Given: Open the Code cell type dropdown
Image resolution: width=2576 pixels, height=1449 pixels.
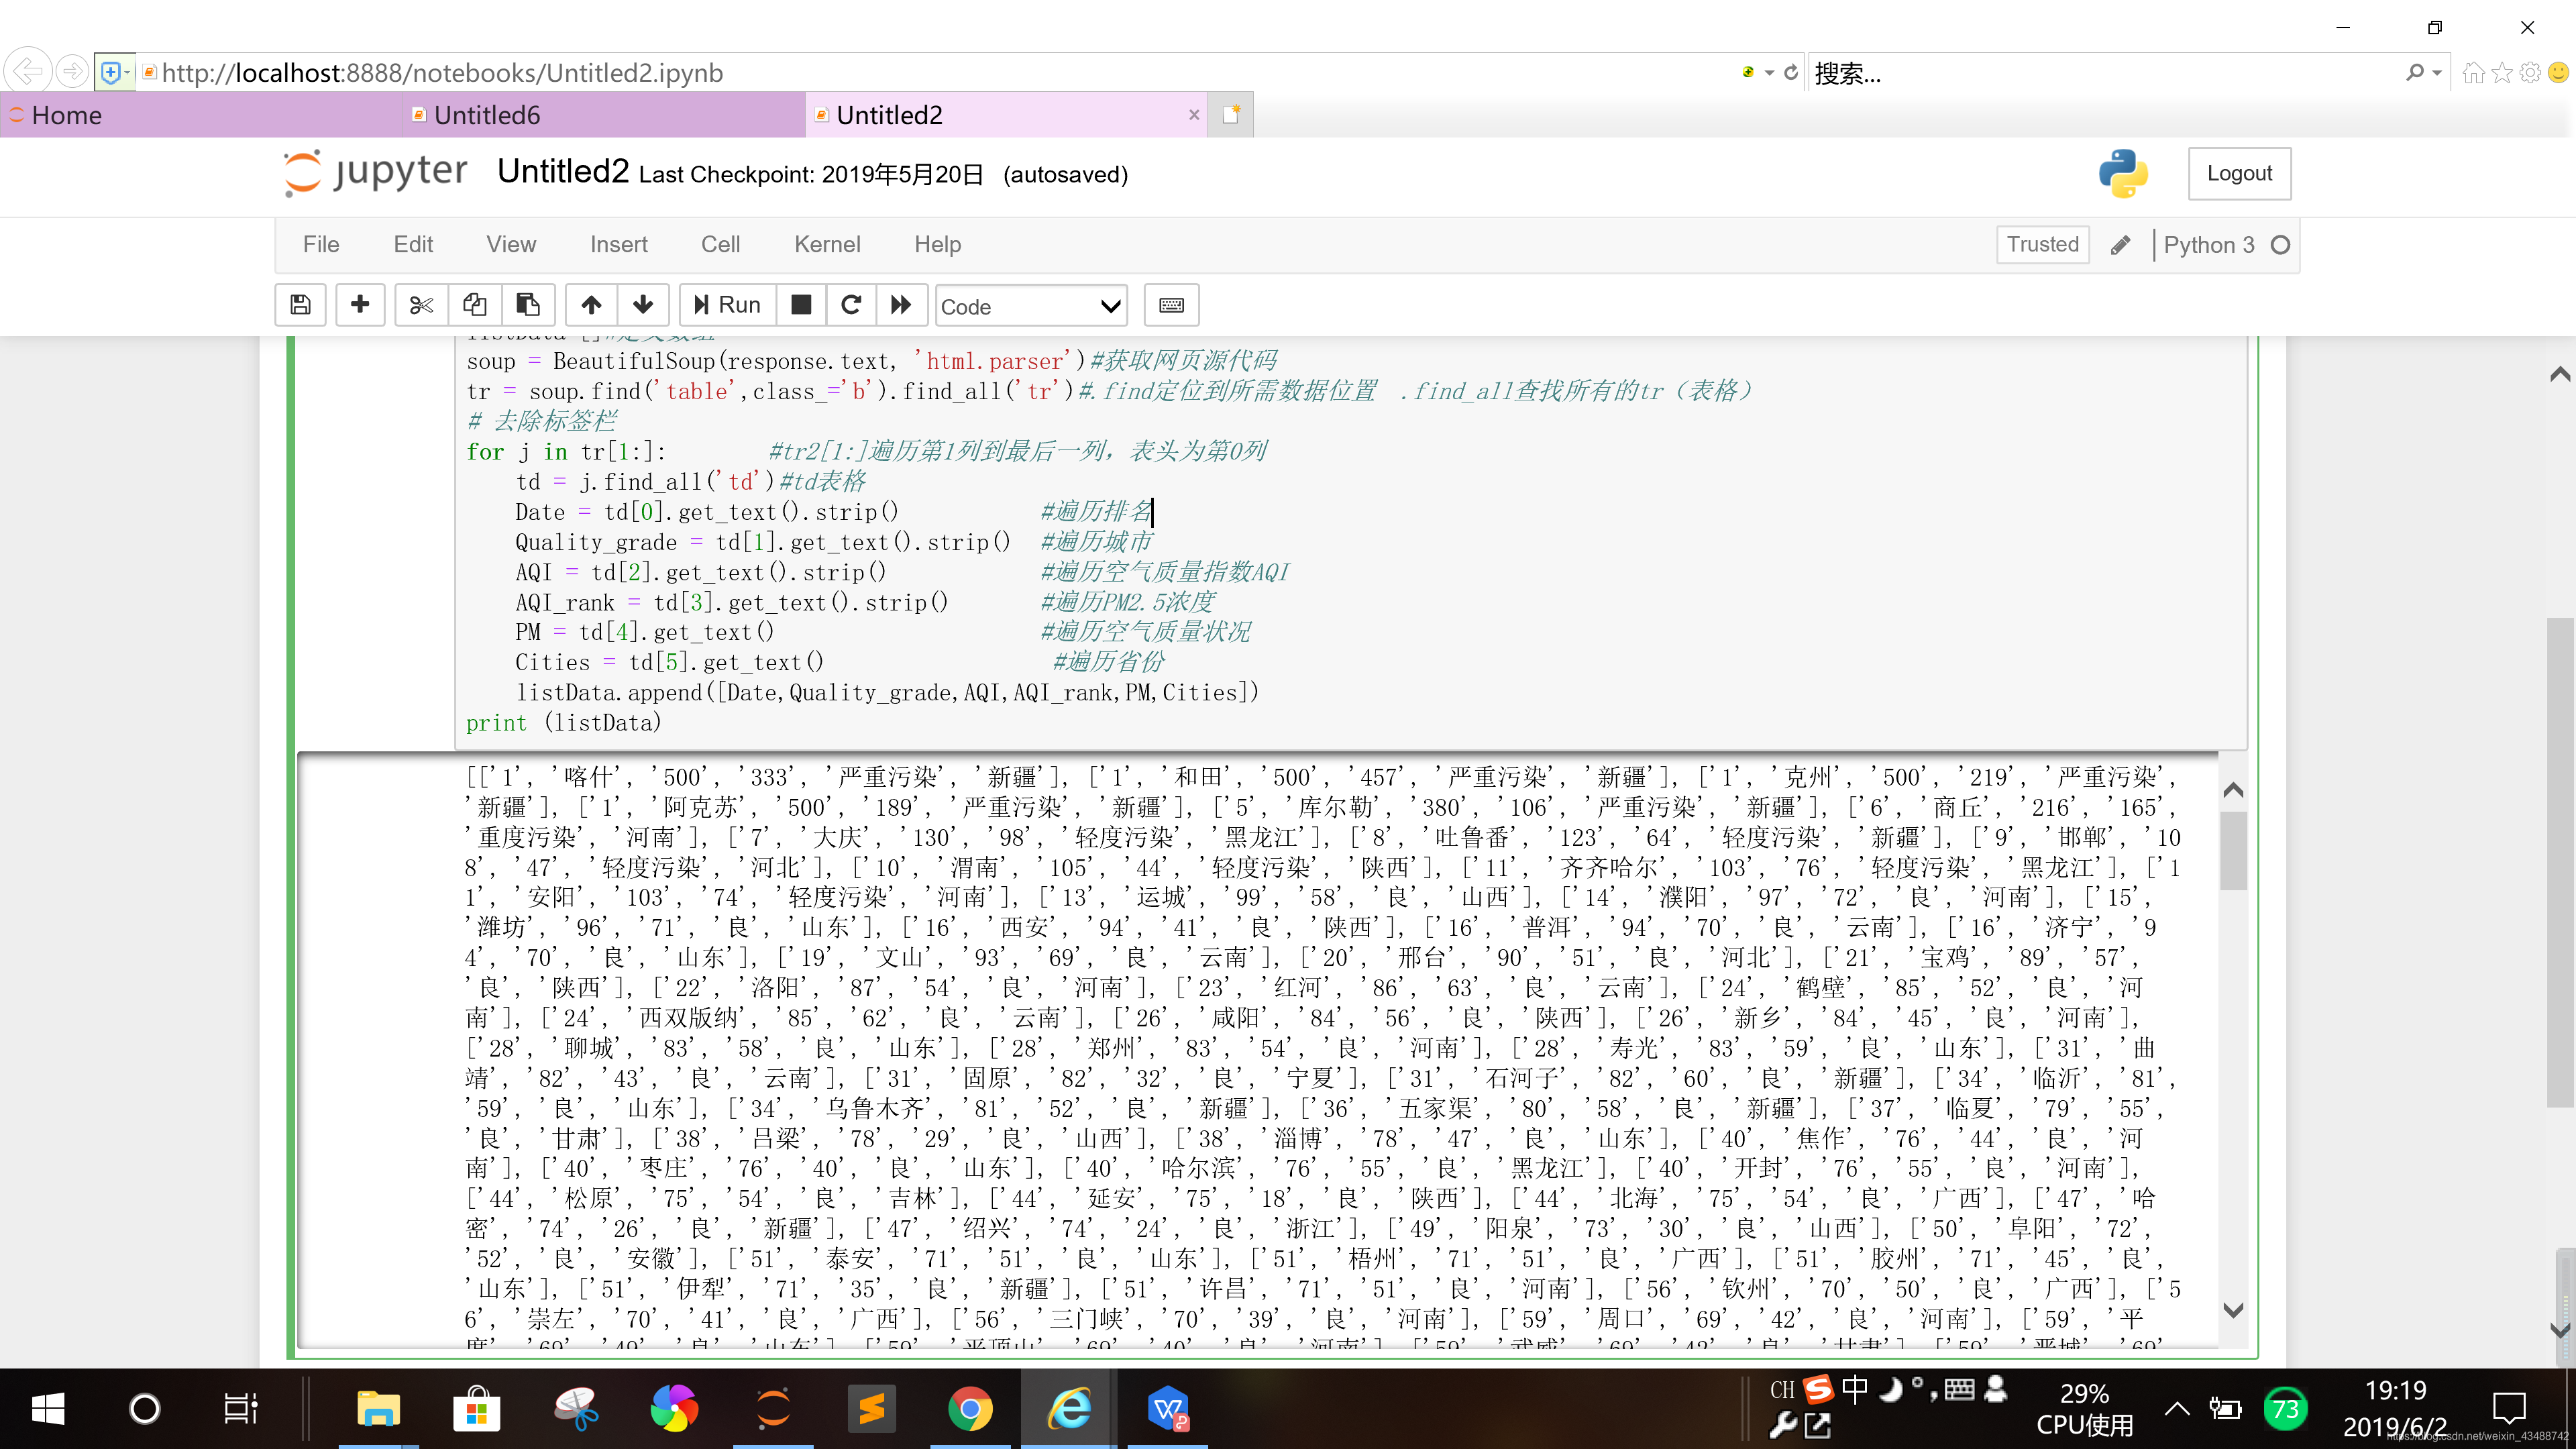Looking at the screenshot, I should pos(1031,307).
